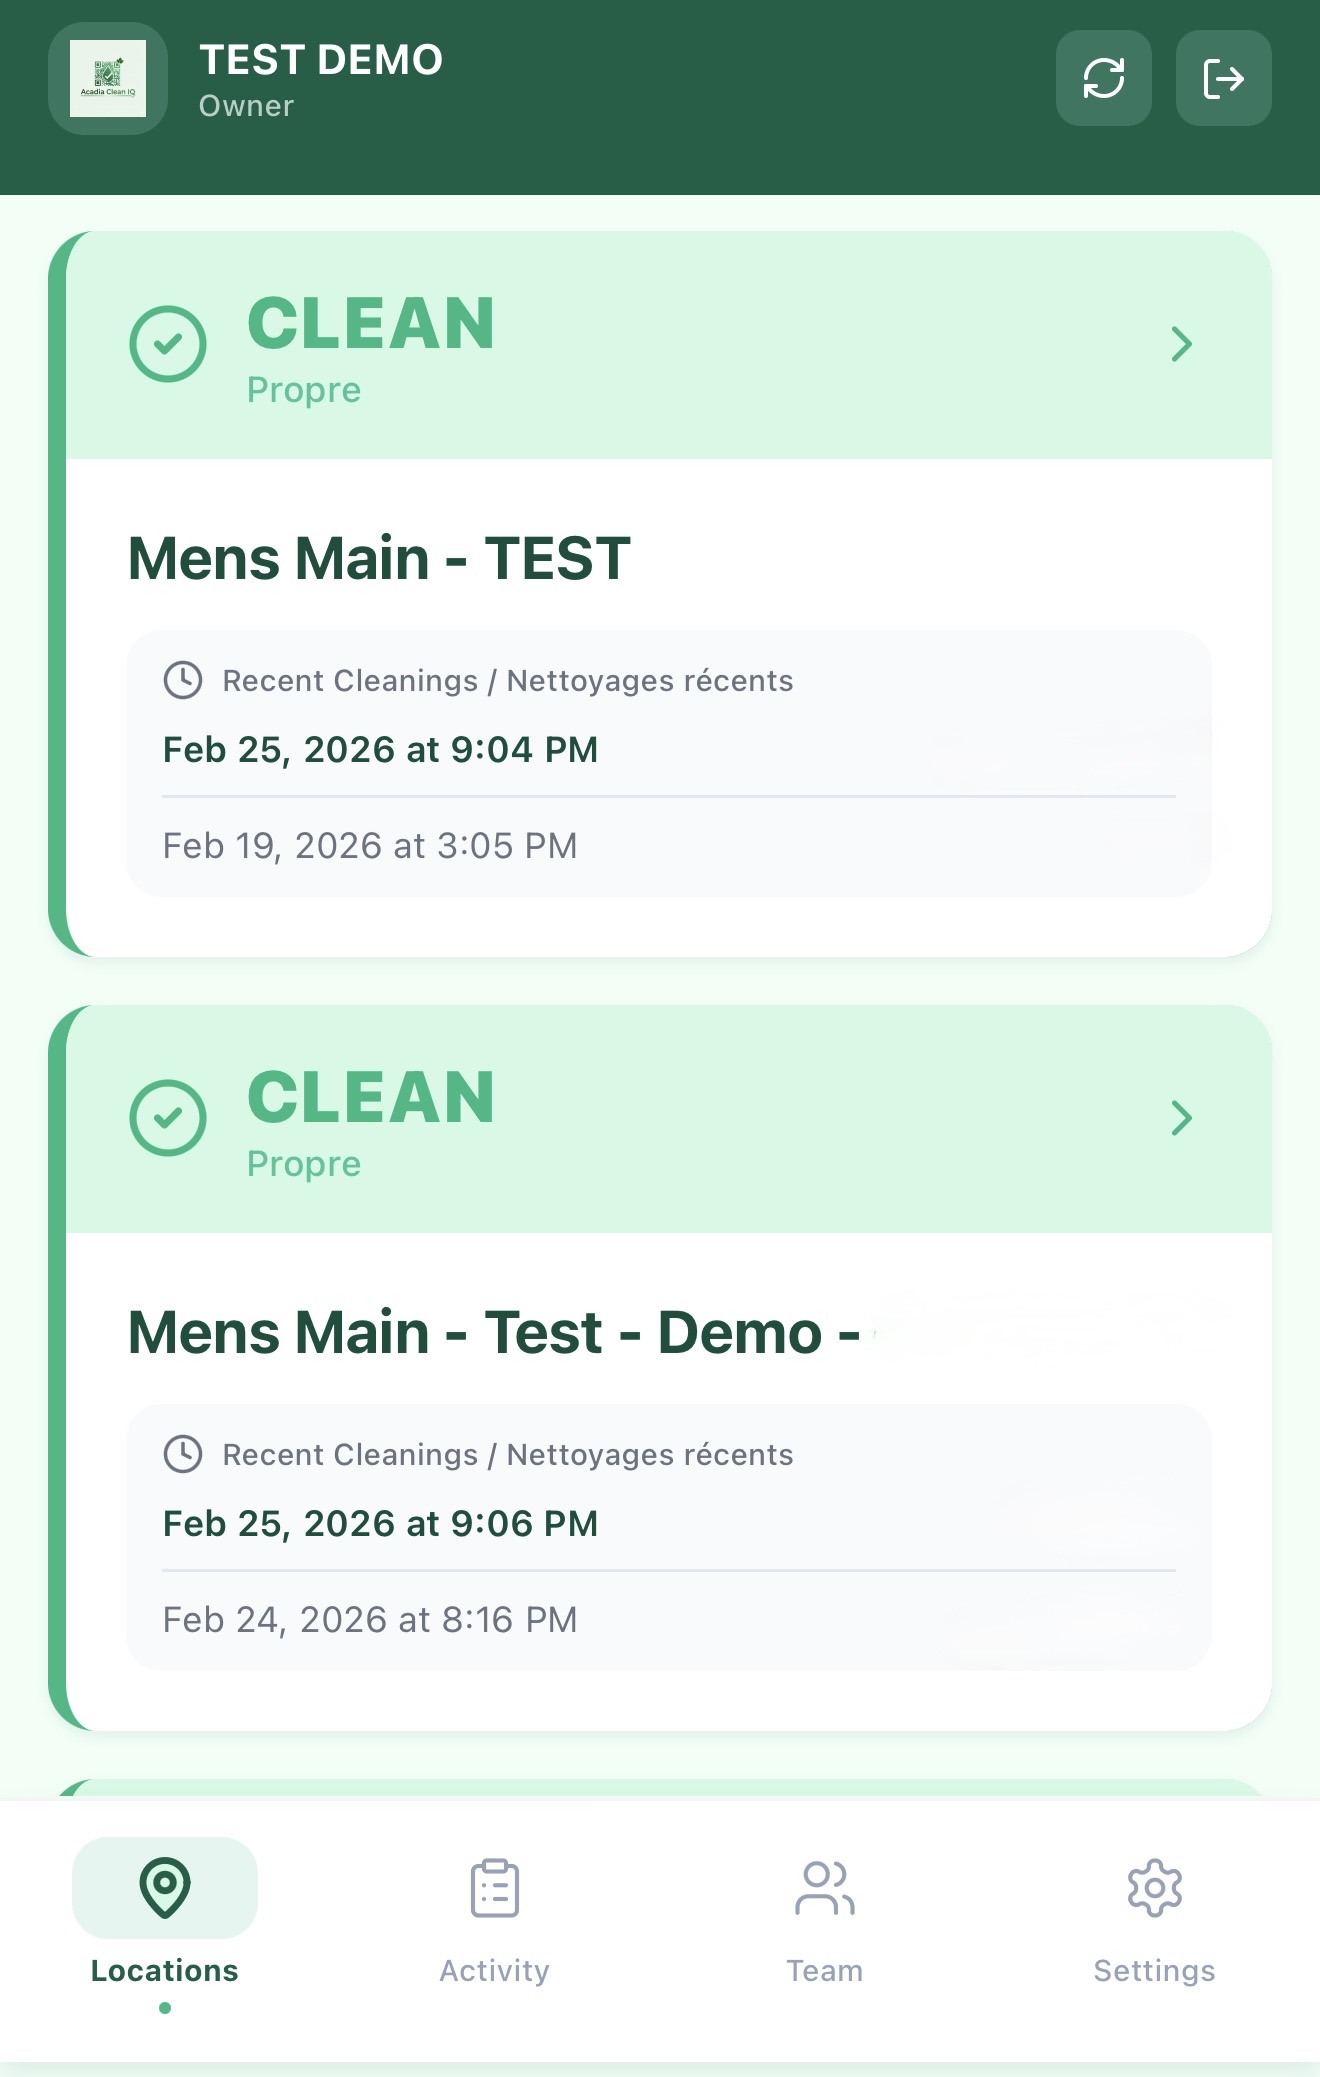Tap the refresh sync icon
Image resolution: width=1320 pixels, height=2077 pixels.
[x=1104, y=79]
